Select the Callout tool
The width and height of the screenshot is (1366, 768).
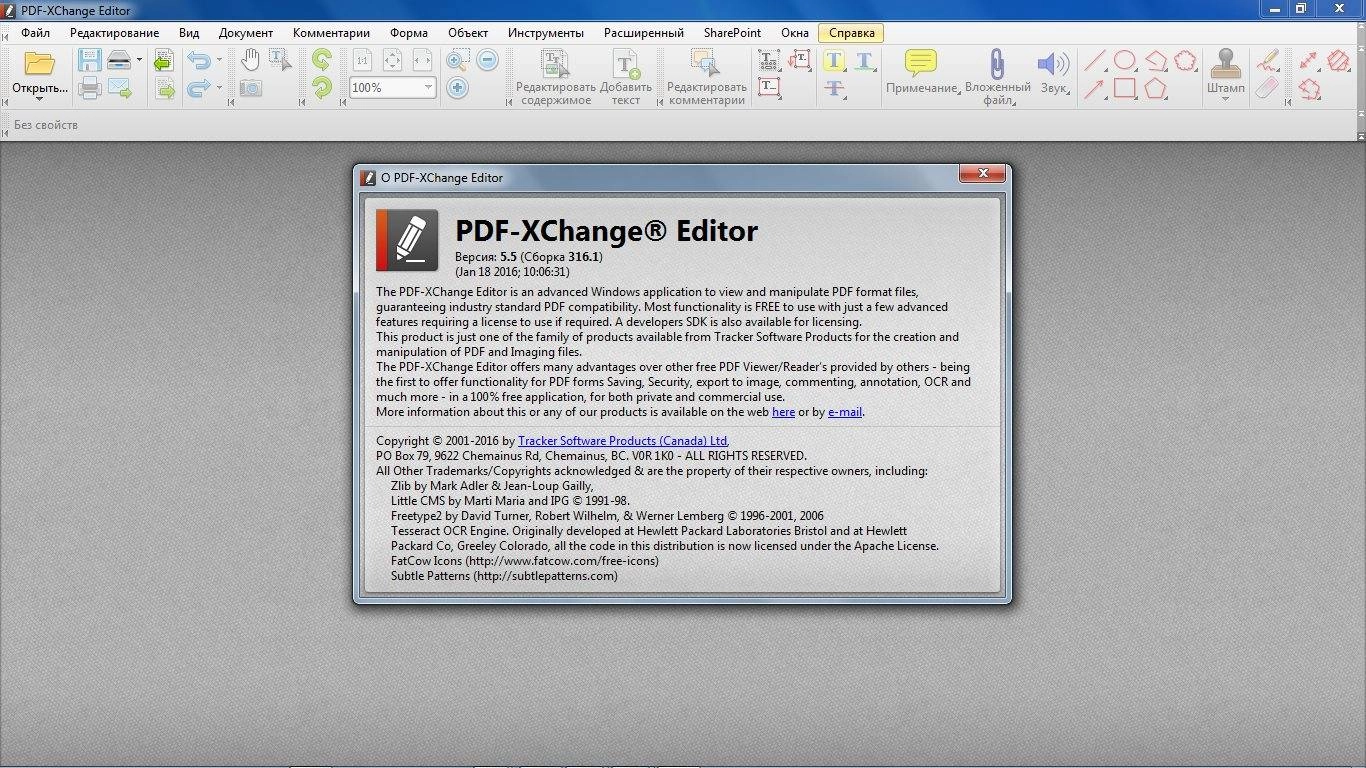(799, 61)
